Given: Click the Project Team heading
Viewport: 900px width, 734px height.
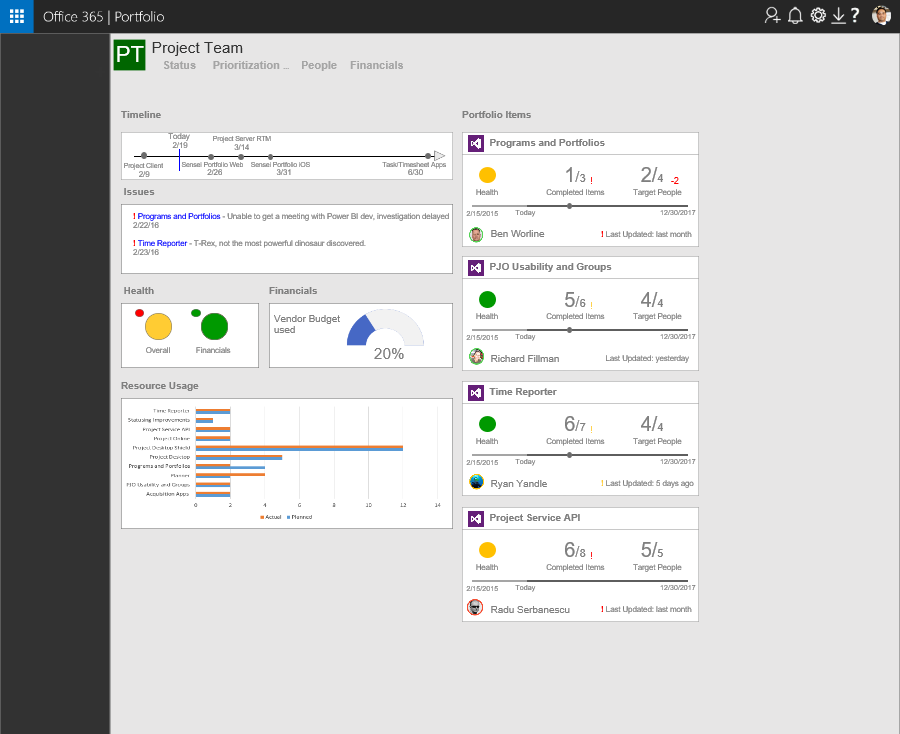Looking at the screenshot, I should pyautogui.click(x=197, y=48).
